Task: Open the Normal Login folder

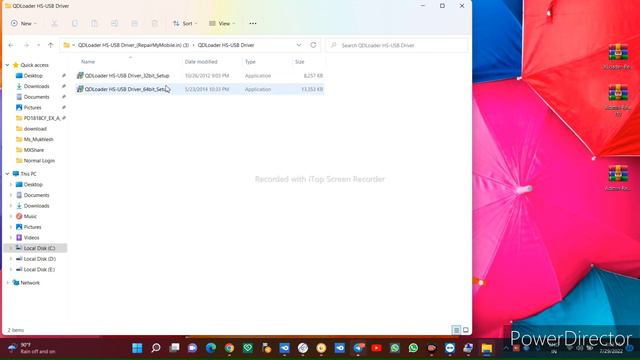Action: pos(39,160)
